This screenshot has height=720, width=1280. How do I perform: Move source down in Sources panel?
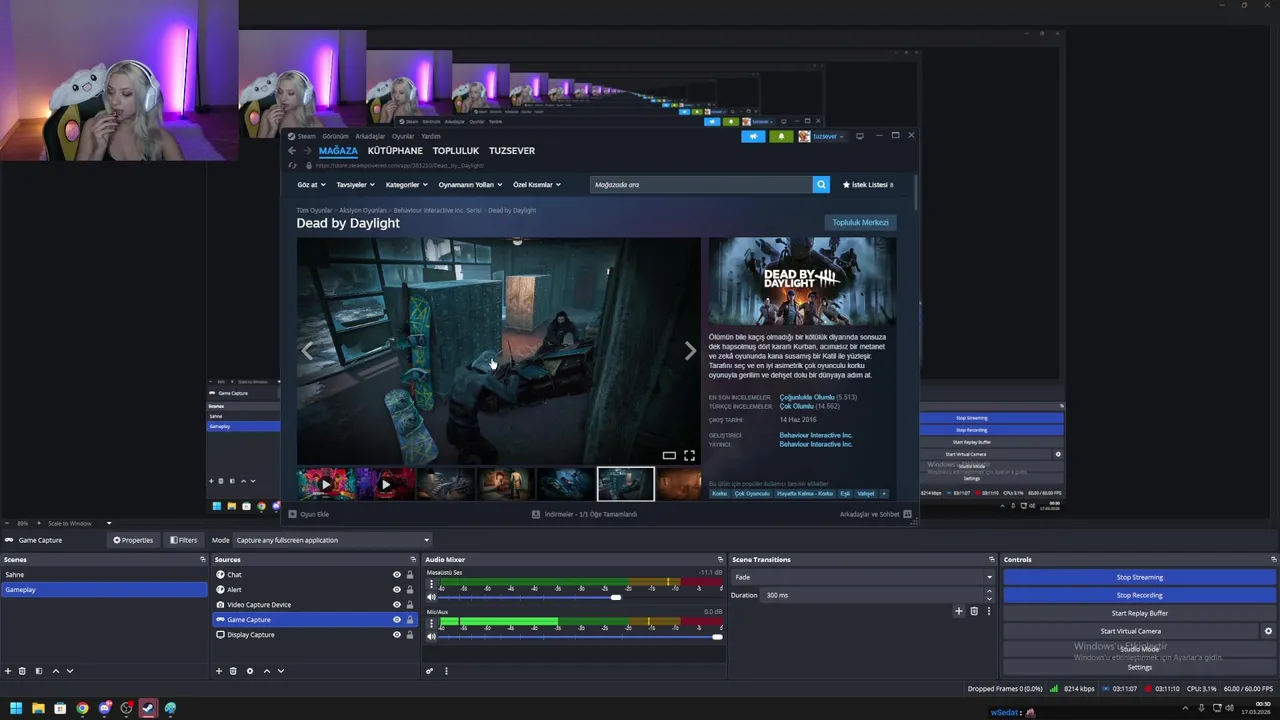(281, 671)
